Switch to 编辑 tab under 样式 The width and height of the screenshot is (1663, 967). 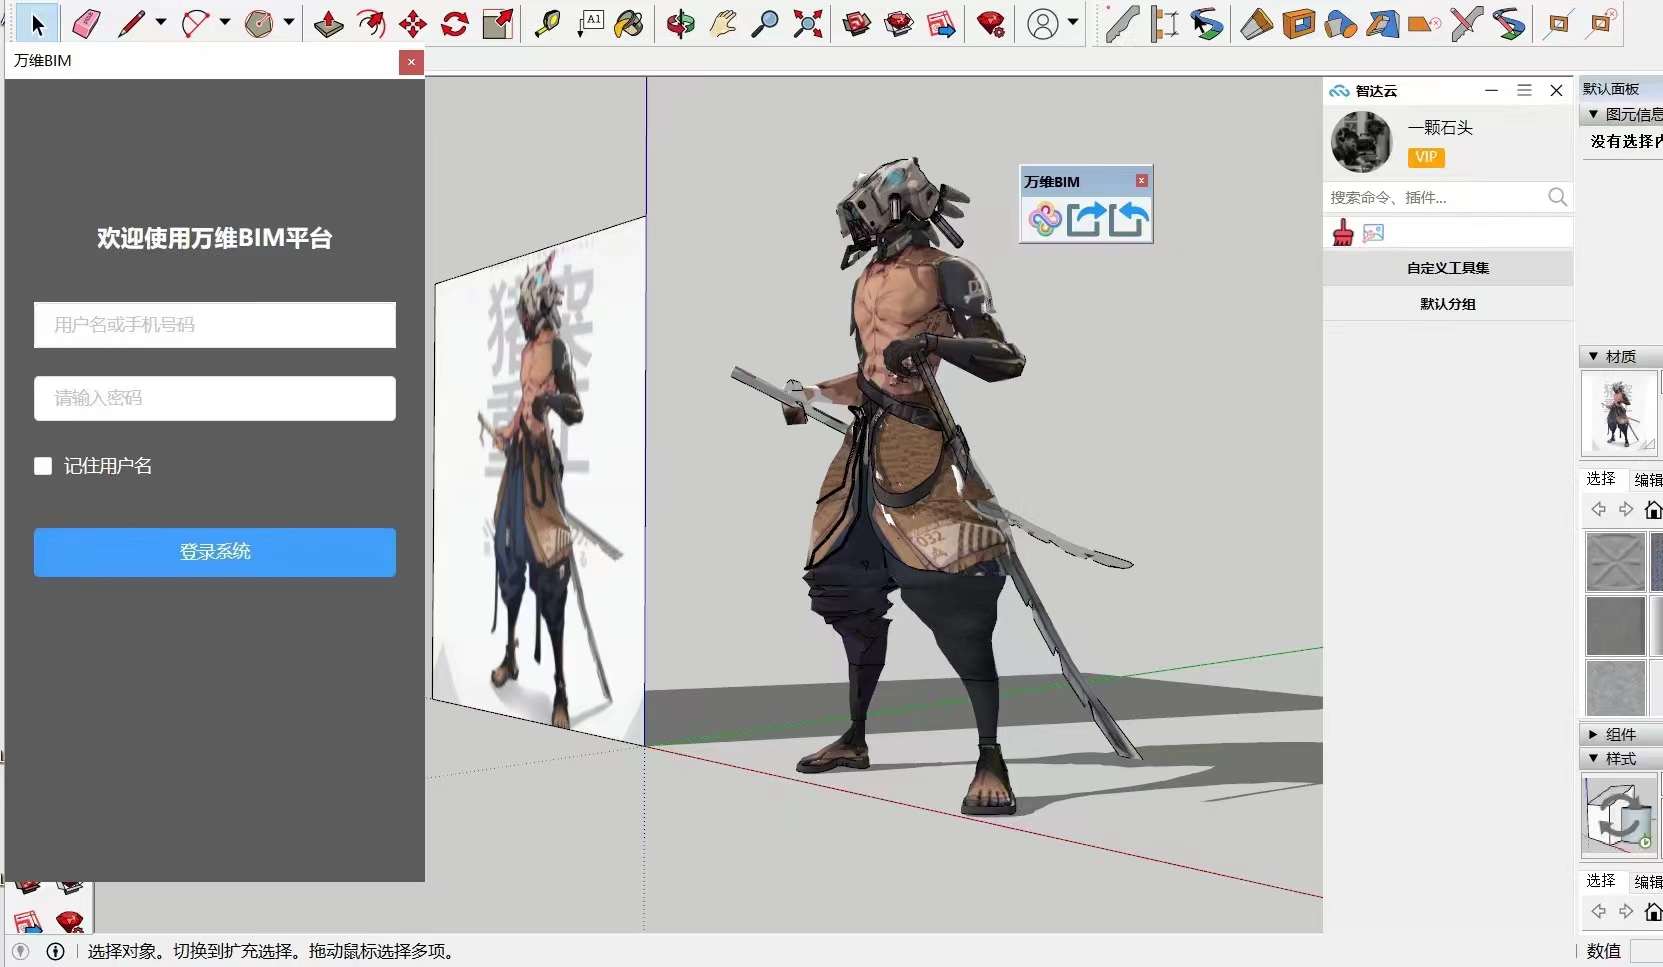(x=1648, y=882)
